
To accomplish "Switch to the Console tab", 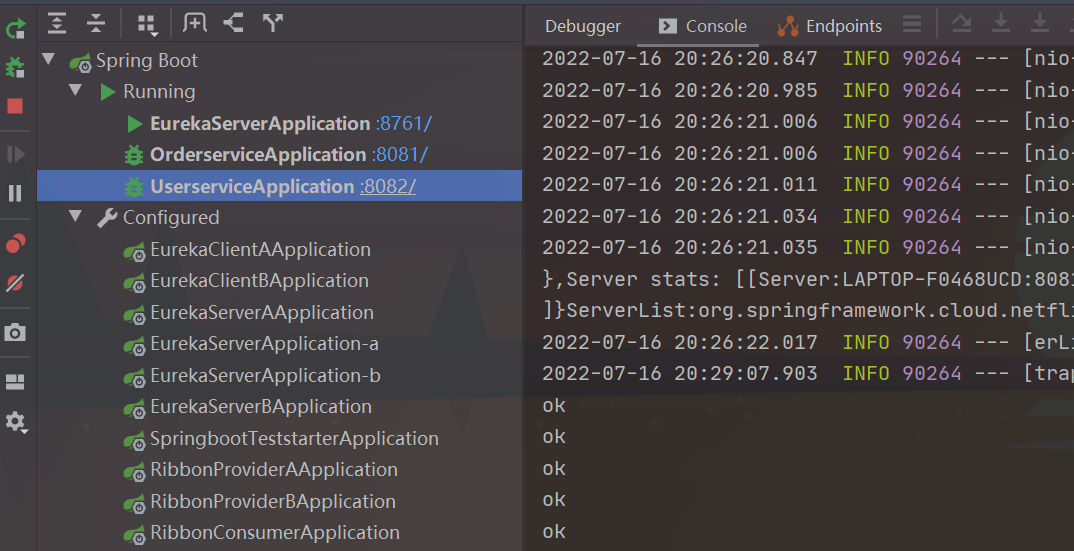I will click(x=703, y=26).
